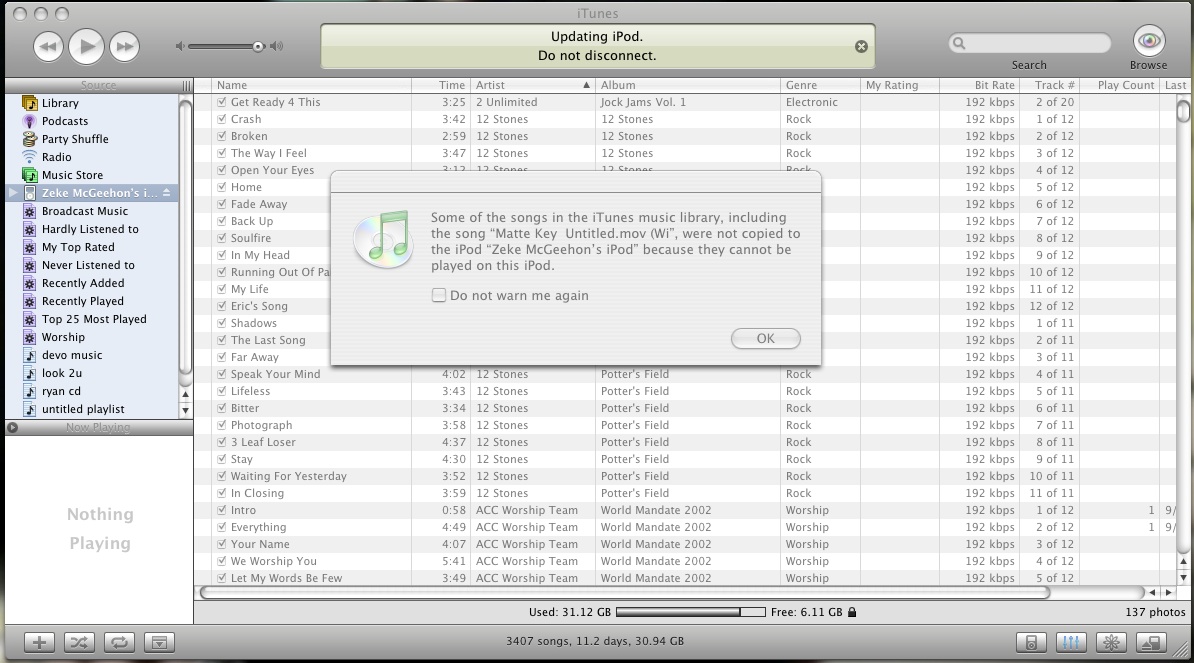
Task: Toggle the shuffle button
Action: (x=79, y=642)
